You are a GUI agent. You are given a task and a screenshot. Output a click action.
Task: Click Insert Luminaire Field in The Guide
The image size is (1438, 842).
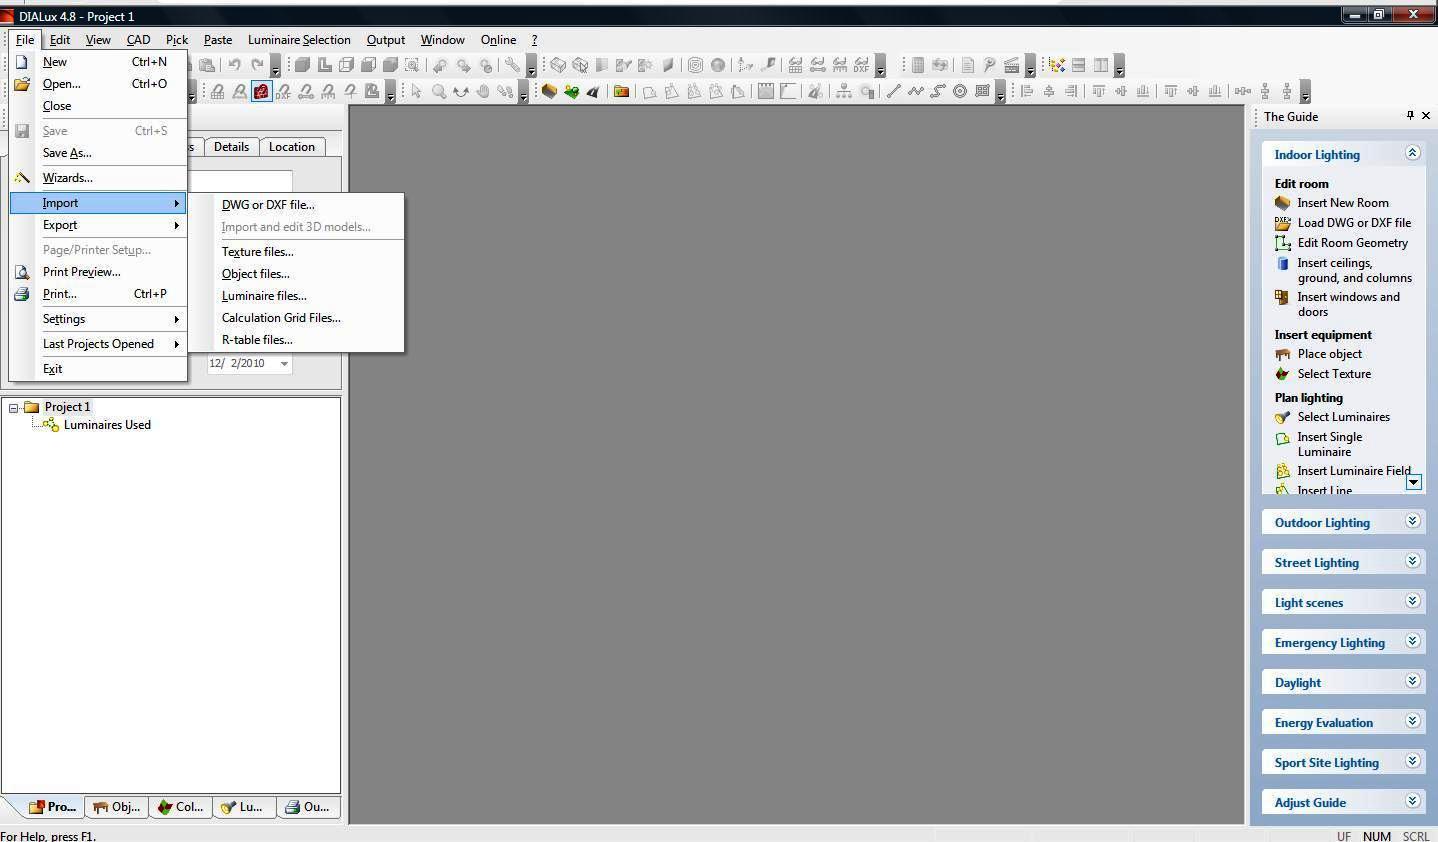click(1354, 471)
